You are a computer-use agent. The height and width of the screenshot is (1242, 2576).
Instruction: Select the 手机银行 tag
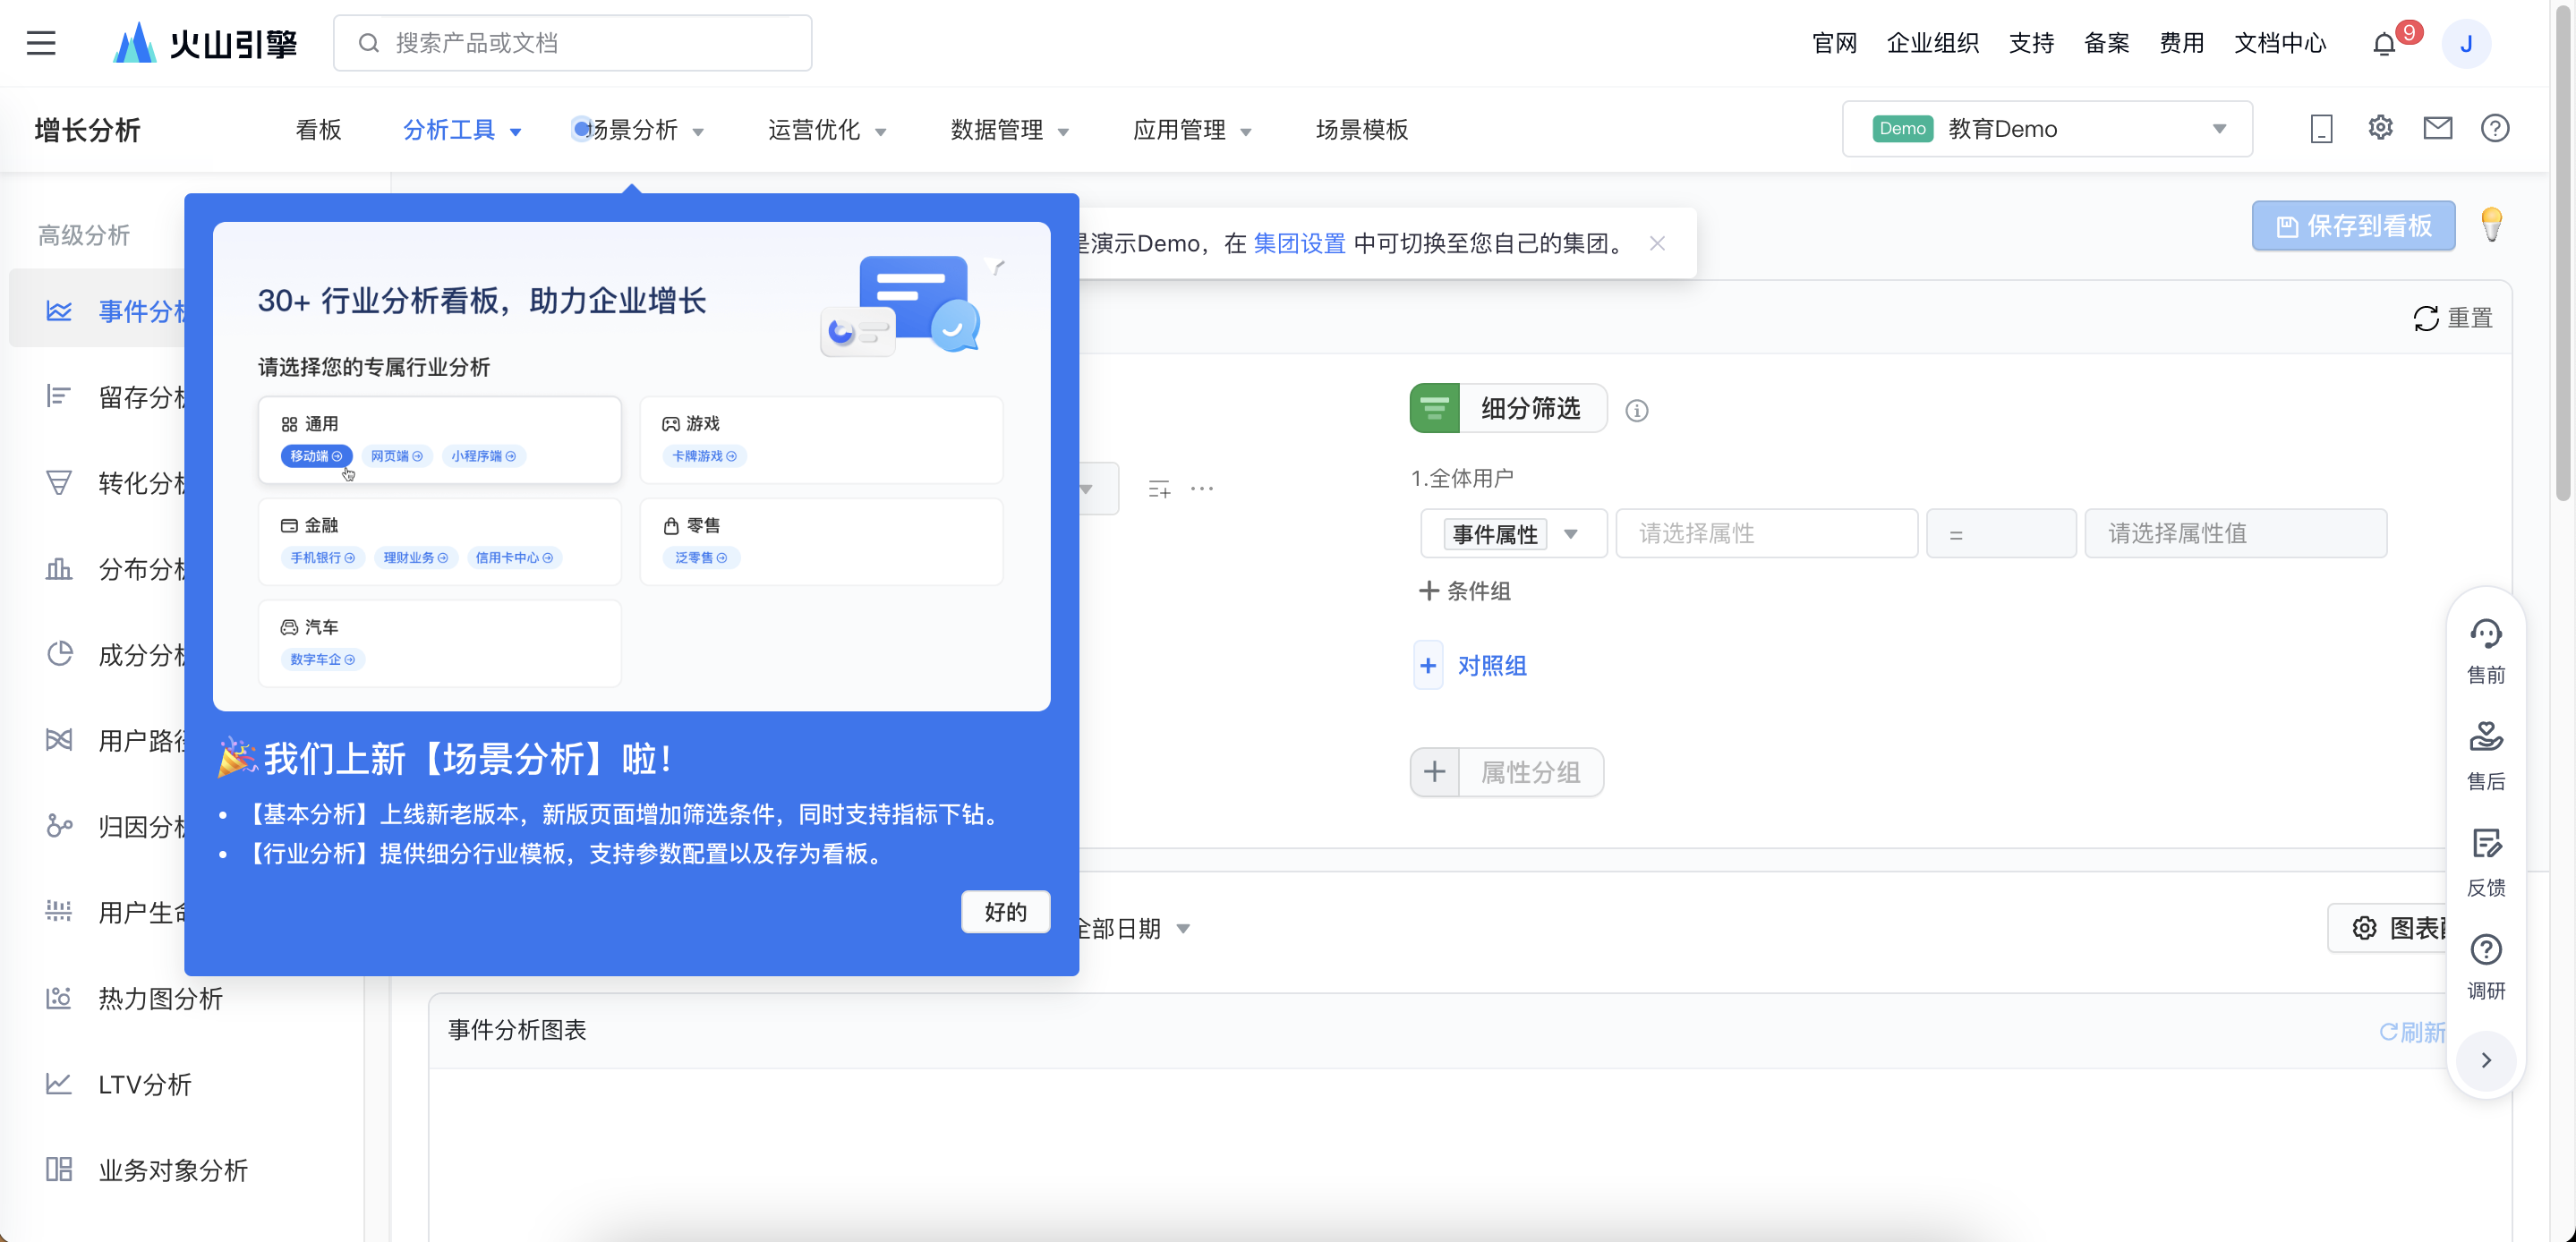(322, 558)
